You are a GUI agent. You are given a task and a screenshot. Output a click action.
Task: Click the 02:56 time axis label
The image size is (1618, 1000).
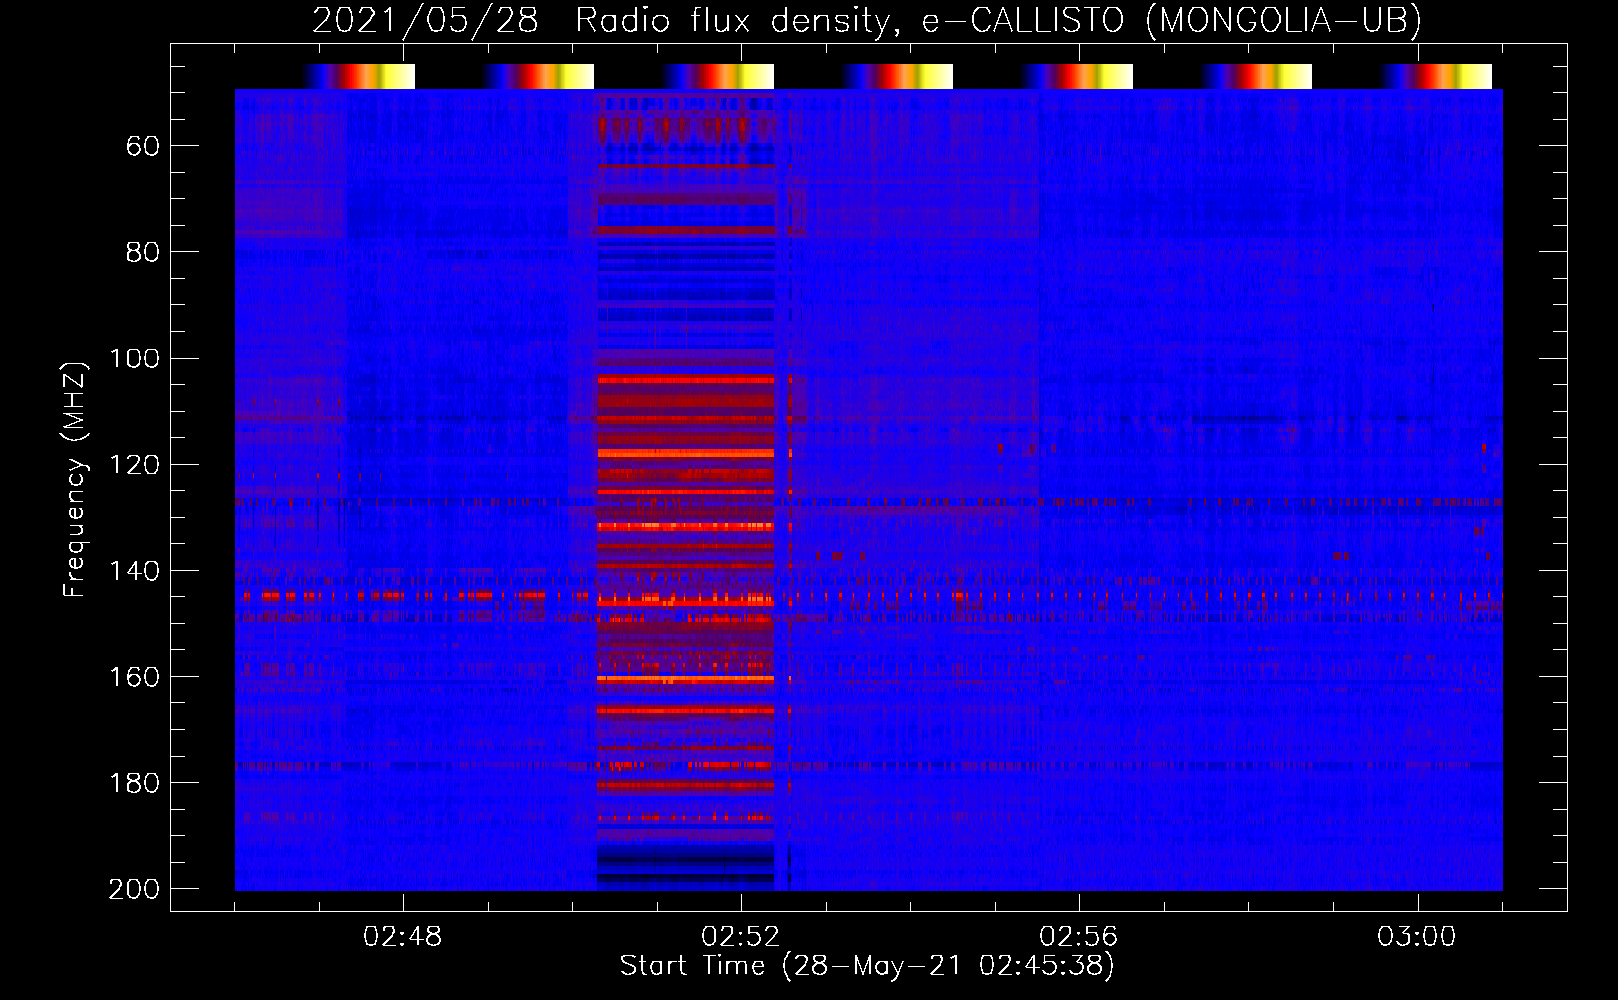point(1079,937)
